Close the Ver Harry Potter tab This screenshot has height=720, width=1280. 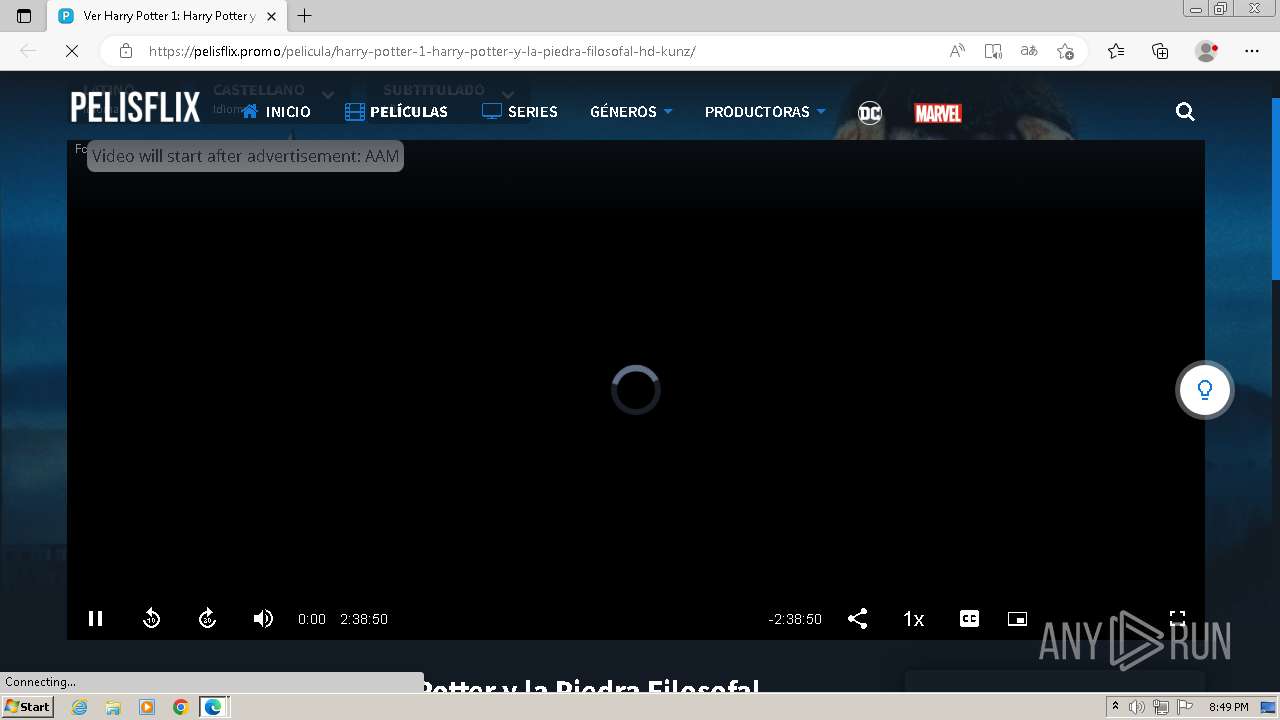click(271, 16)
